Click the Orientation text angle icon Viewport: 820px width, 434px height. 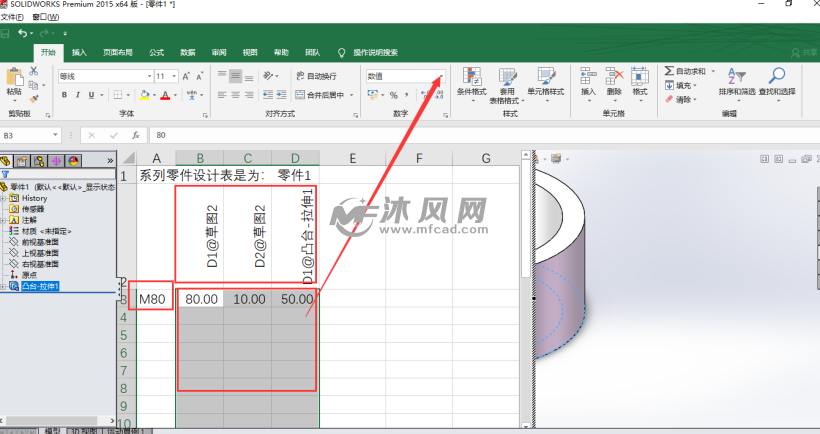coord(268,76)
